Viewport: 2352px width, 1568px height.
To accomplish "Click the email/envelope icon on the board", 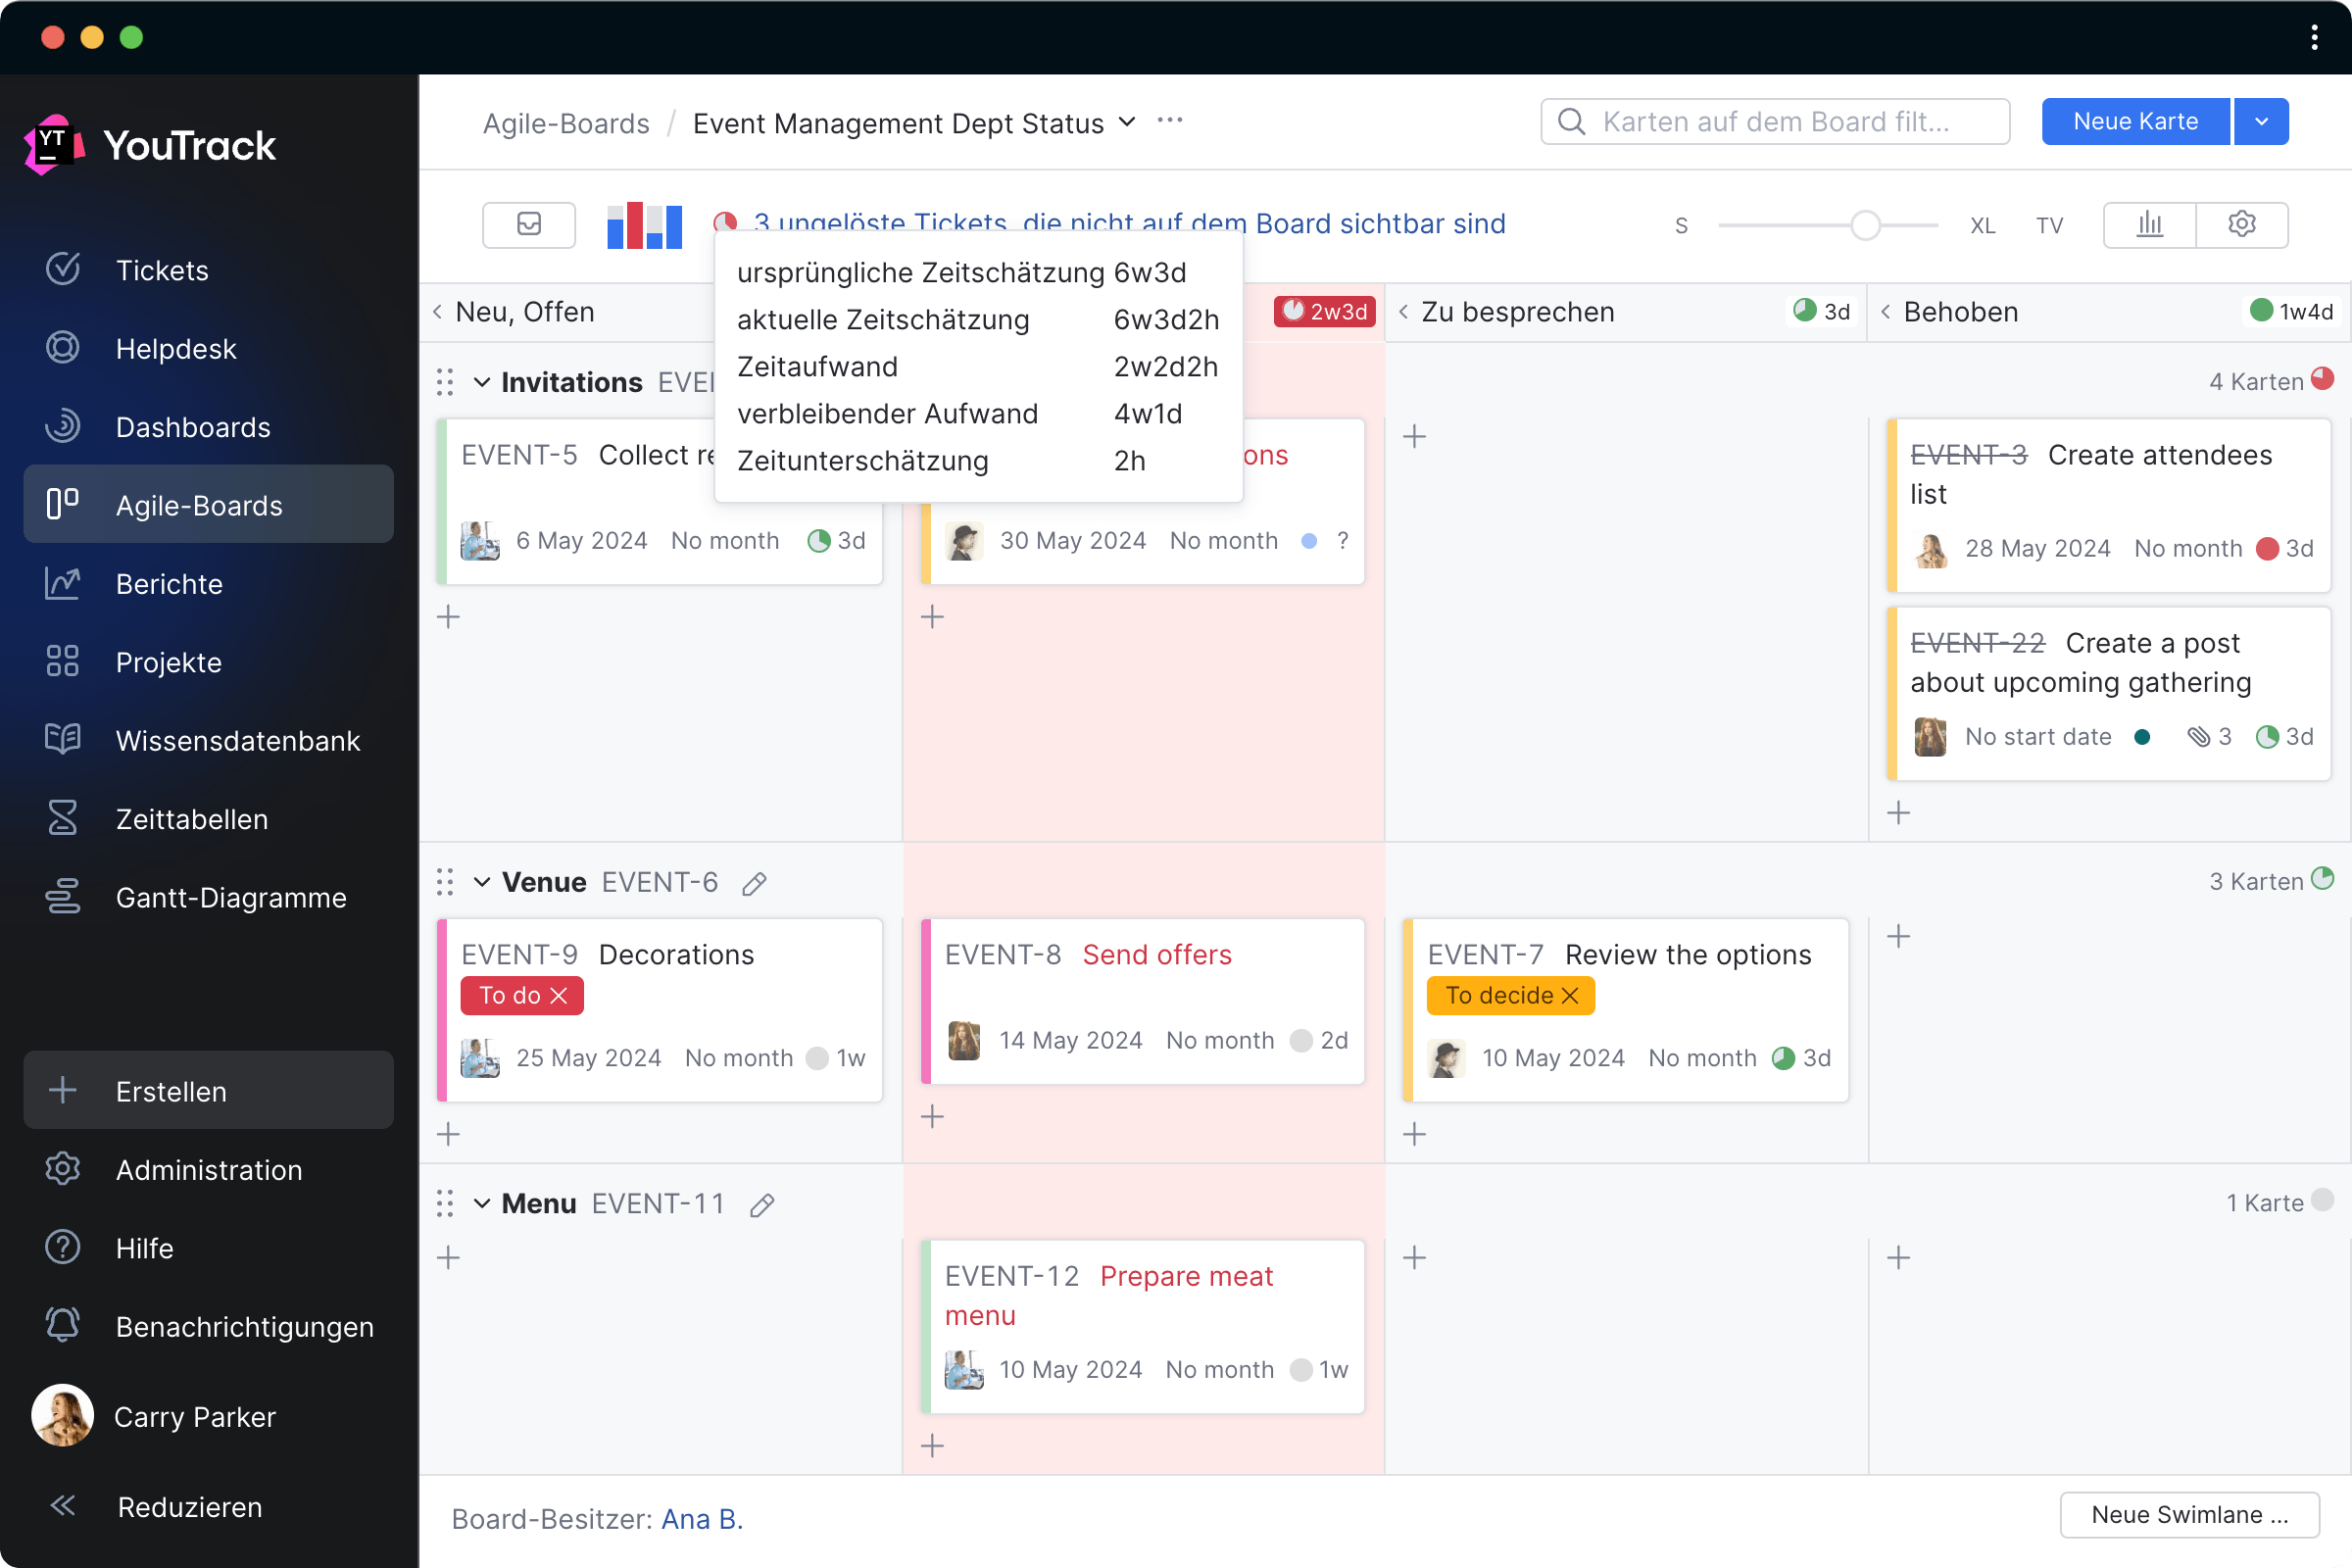I will 528,224.
